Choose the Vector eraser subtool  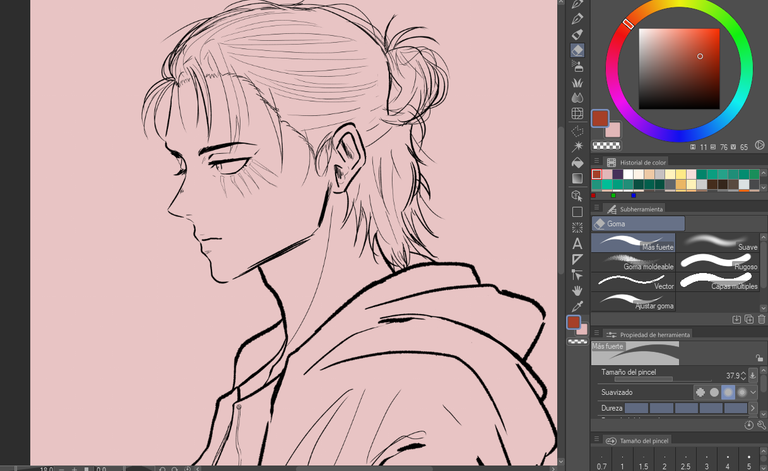tap(633, 282)
